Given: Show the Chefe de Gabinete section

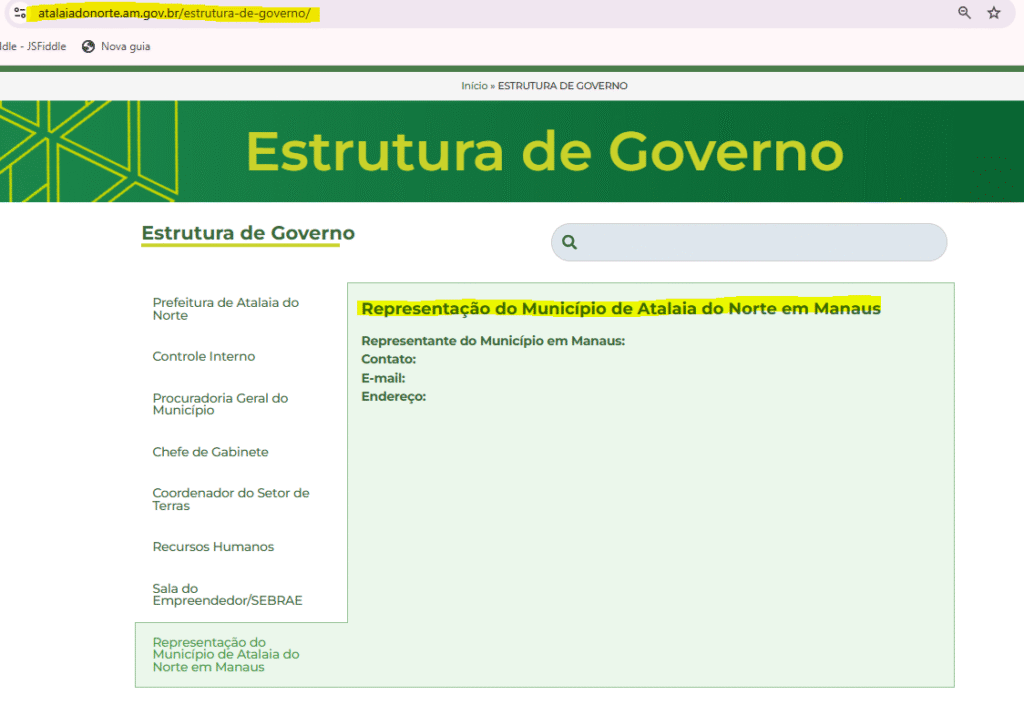Looking at the screenshot, I should click(x=210, y=452).
